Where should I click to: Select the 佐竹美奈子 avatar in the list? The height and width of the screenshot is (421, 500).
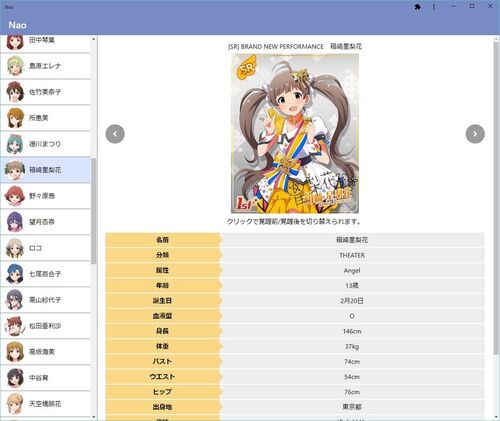point(15,92)
